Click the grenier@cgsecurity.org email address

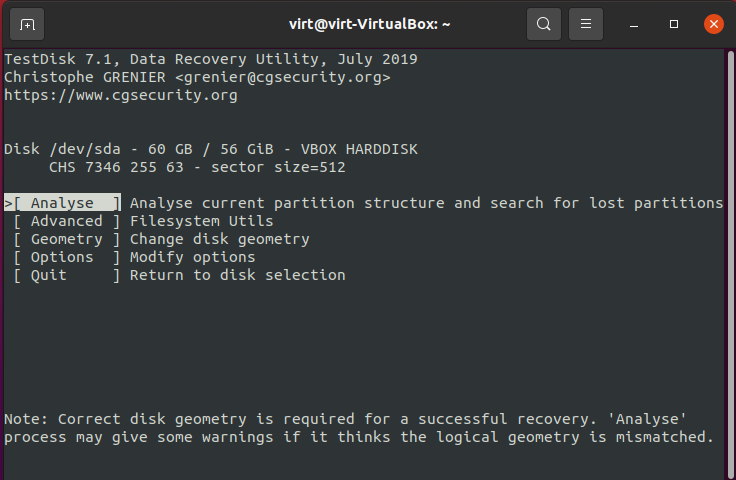pos(283,77)
